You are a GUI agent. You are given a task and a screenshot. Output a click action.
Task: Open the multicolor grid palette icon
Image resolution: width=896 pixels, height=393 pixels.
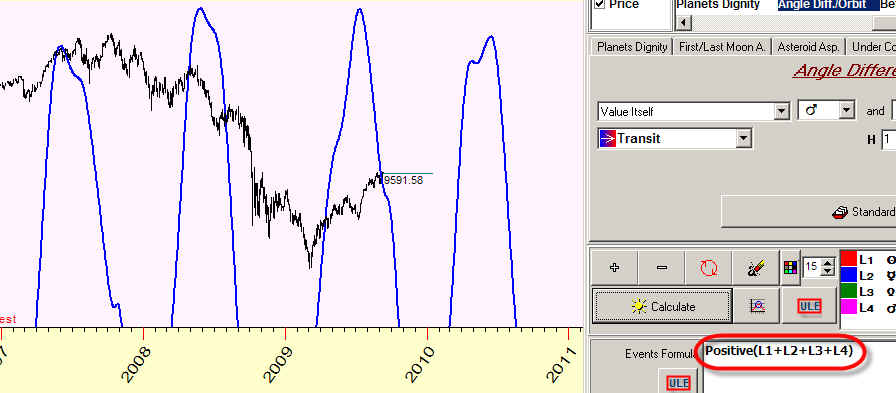point(790,267)
